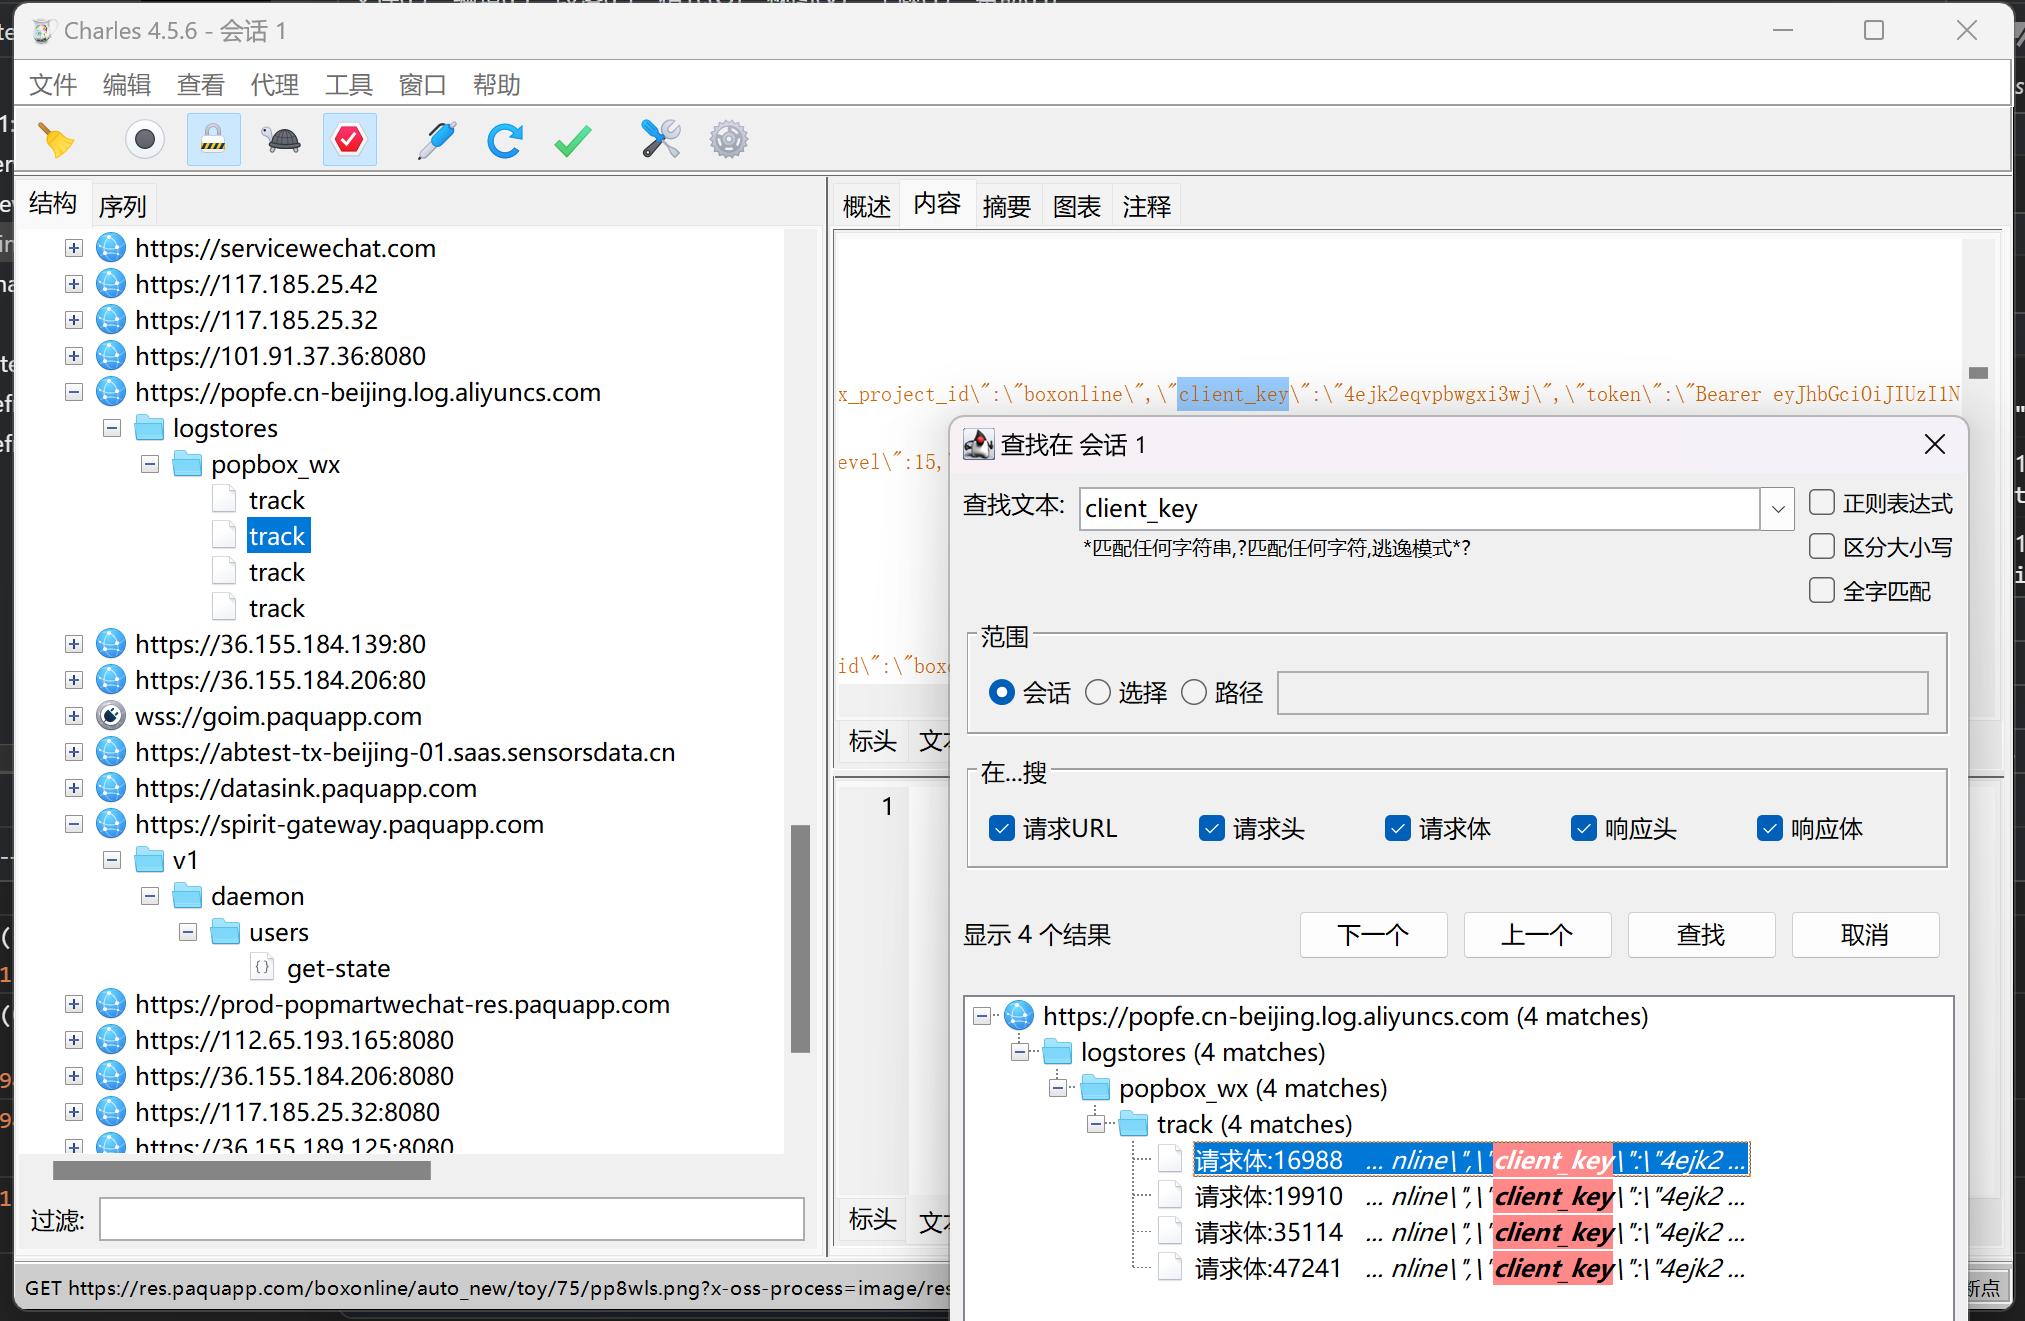
Task: Select the 路径 scope radio button
Action: click(1194, 692)
